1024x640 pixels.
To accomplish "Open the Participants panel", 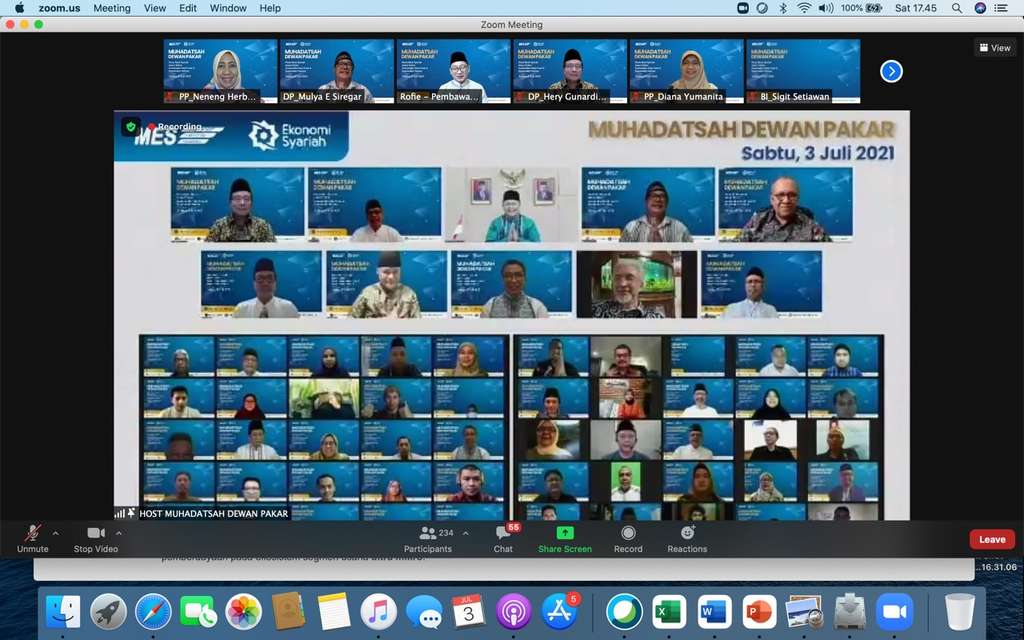I will 428,539.
